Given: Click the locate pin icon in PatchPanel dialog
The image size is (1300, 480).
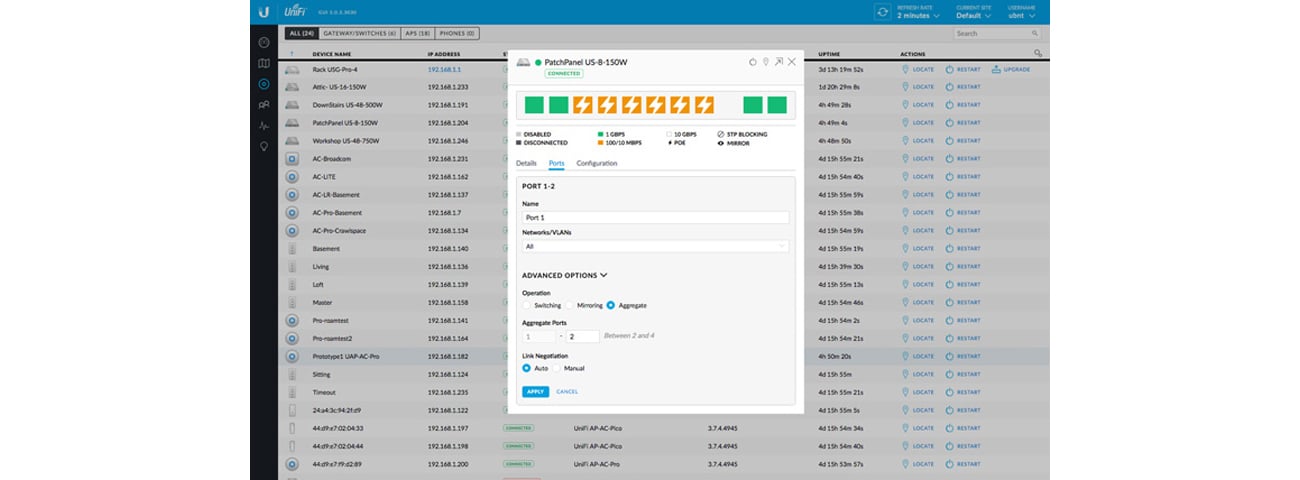Looking at the screenshot, I should point(765,62).
